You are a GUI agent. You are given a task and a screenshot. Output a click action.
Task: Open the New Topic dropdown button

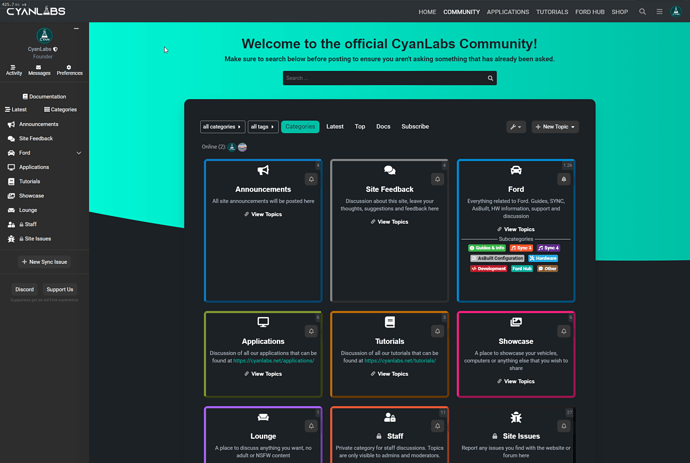click(x=555, y=127)
